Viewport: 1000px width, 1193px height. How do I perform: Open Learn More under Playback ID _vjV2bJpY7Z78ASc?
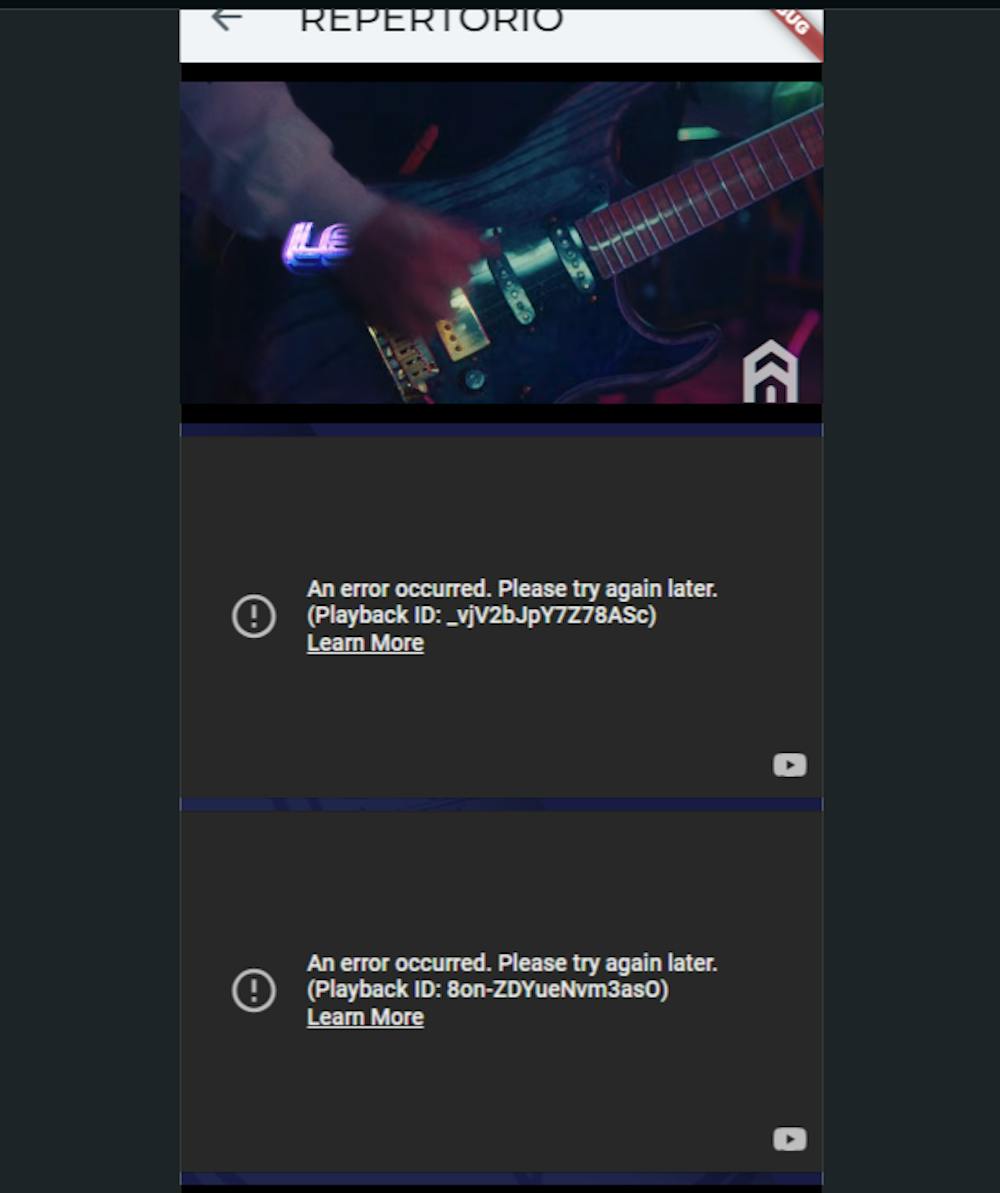coord(365,643)
